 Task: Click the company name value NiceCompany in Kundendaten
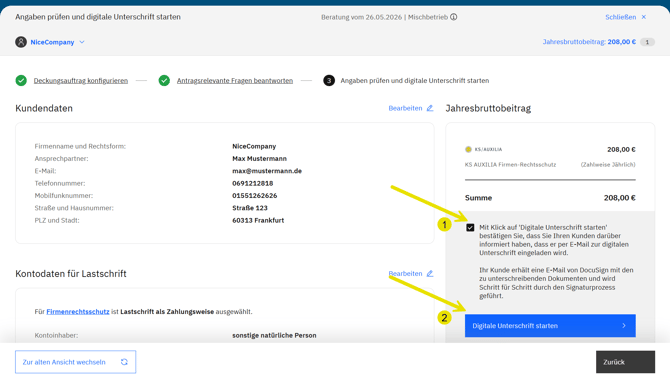click(254, 146)
